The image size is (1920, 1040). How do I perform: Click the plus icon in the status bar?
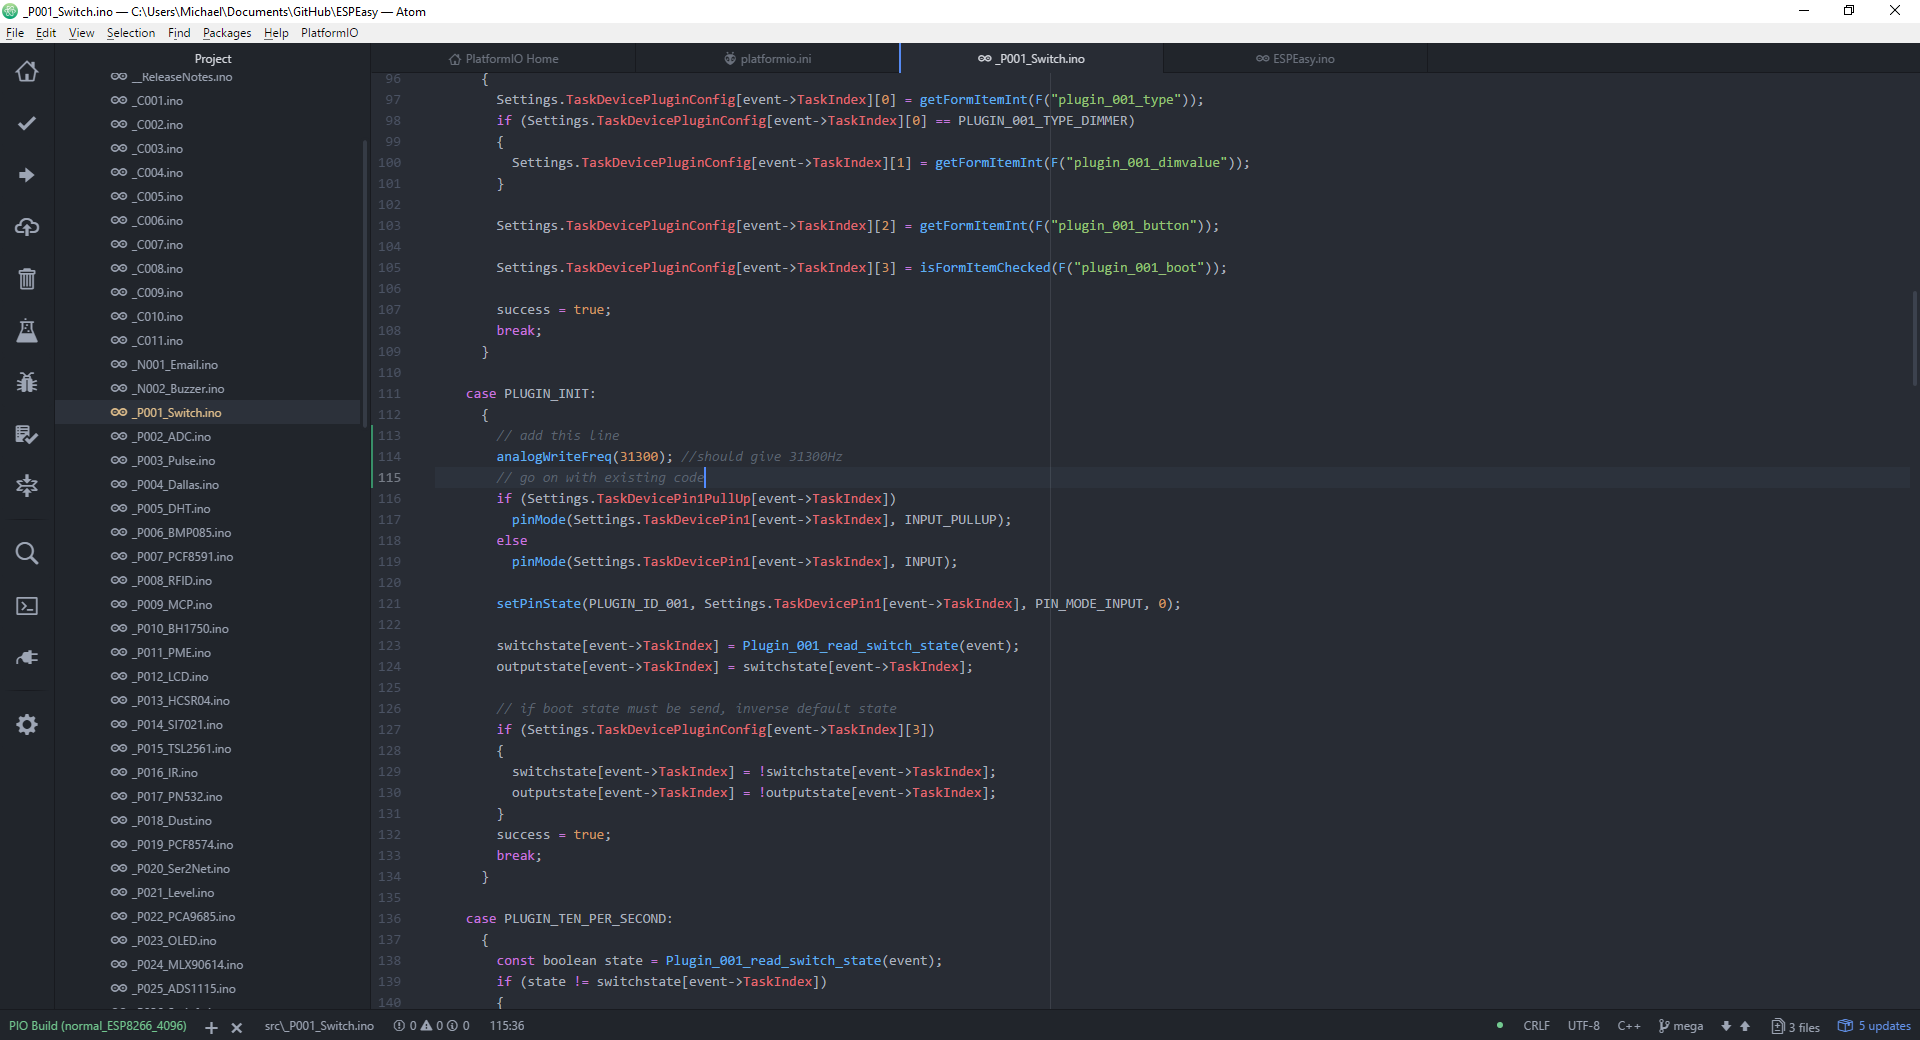pos(211,1027)
